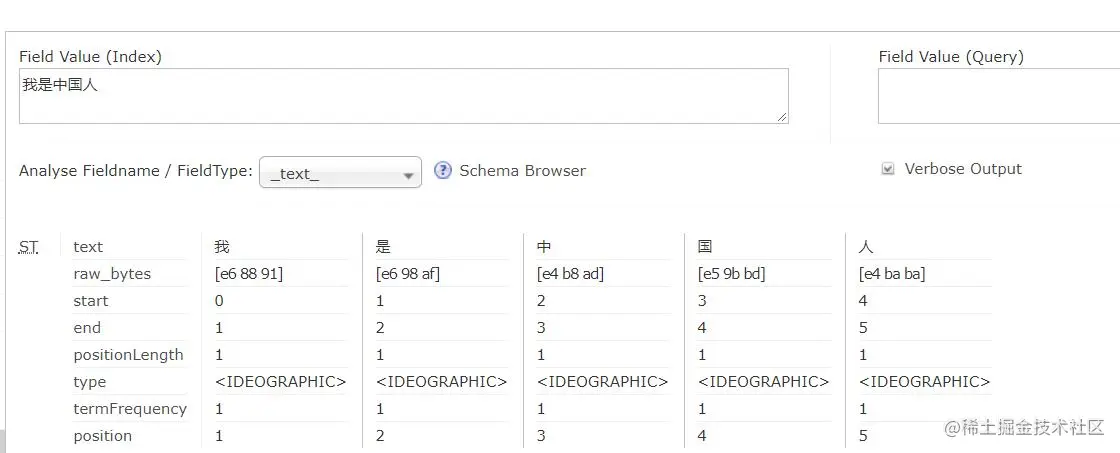Click the token 中 in text row

tap(544, 247)
